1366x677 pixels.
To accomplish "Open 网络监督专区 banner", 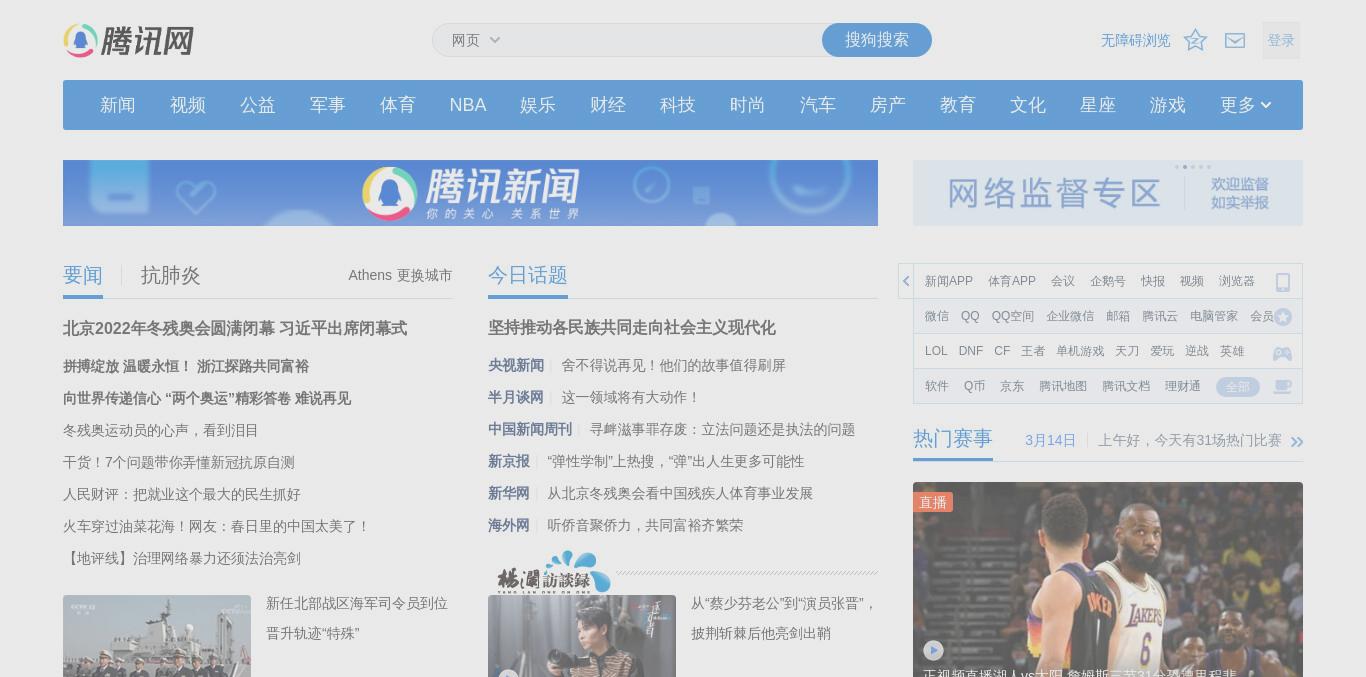I will coord(1108,193).
